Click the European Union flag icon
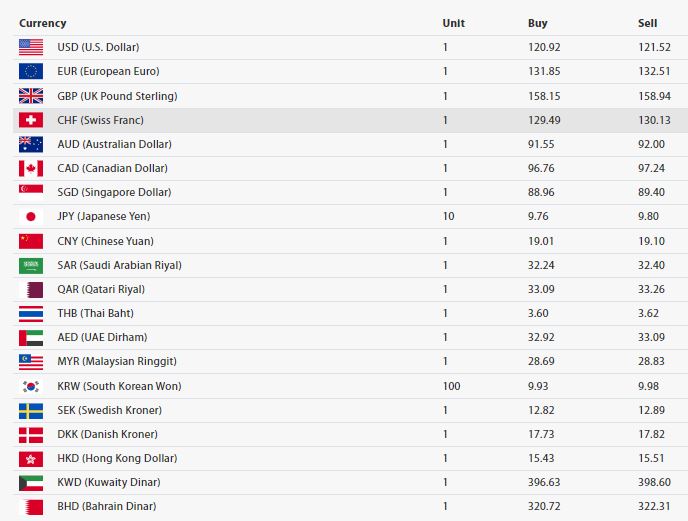Image resolution: width=688 pixels, height=521 pixels. click(31, 72)
